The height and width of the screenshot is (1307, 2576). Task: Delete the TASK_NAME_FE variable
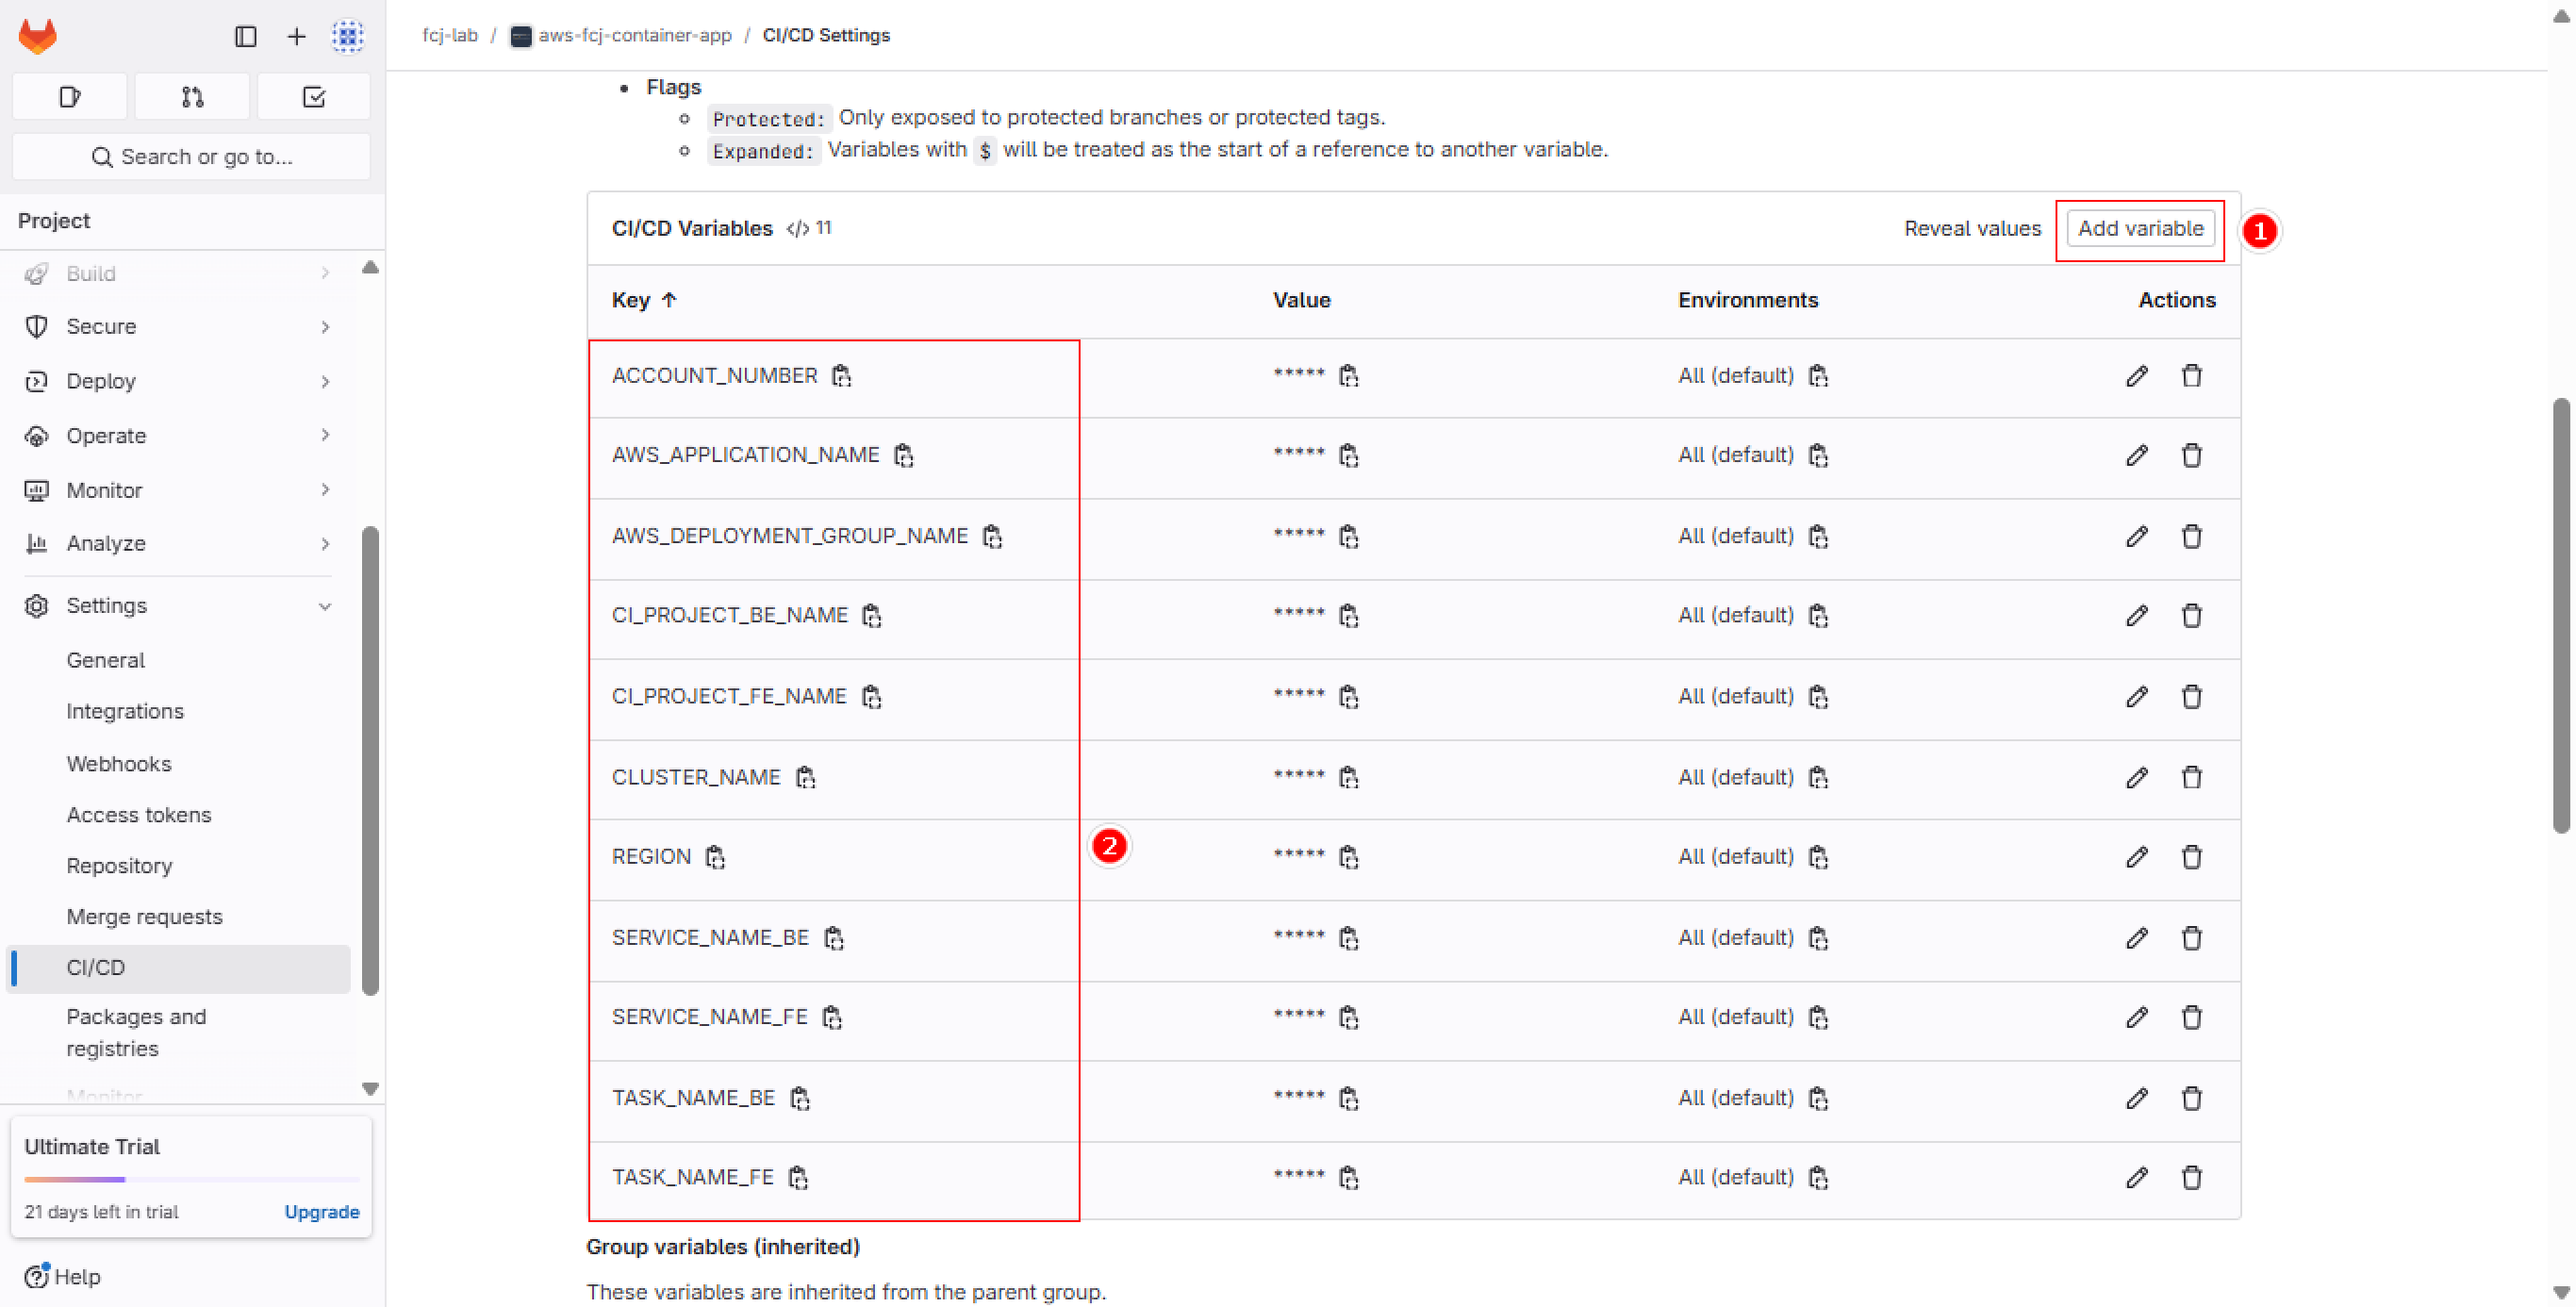coord(2192,1178)
